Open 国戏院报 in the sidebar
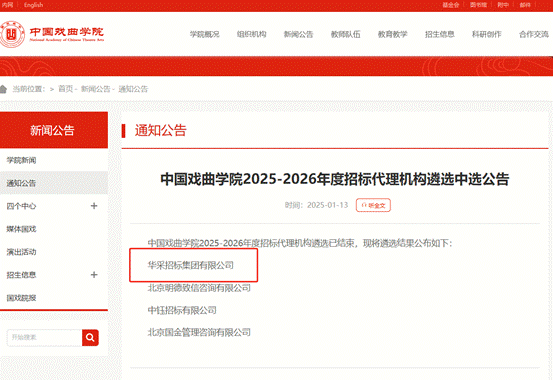The width and height of the screenshot is (553, 380). [22, 298]
